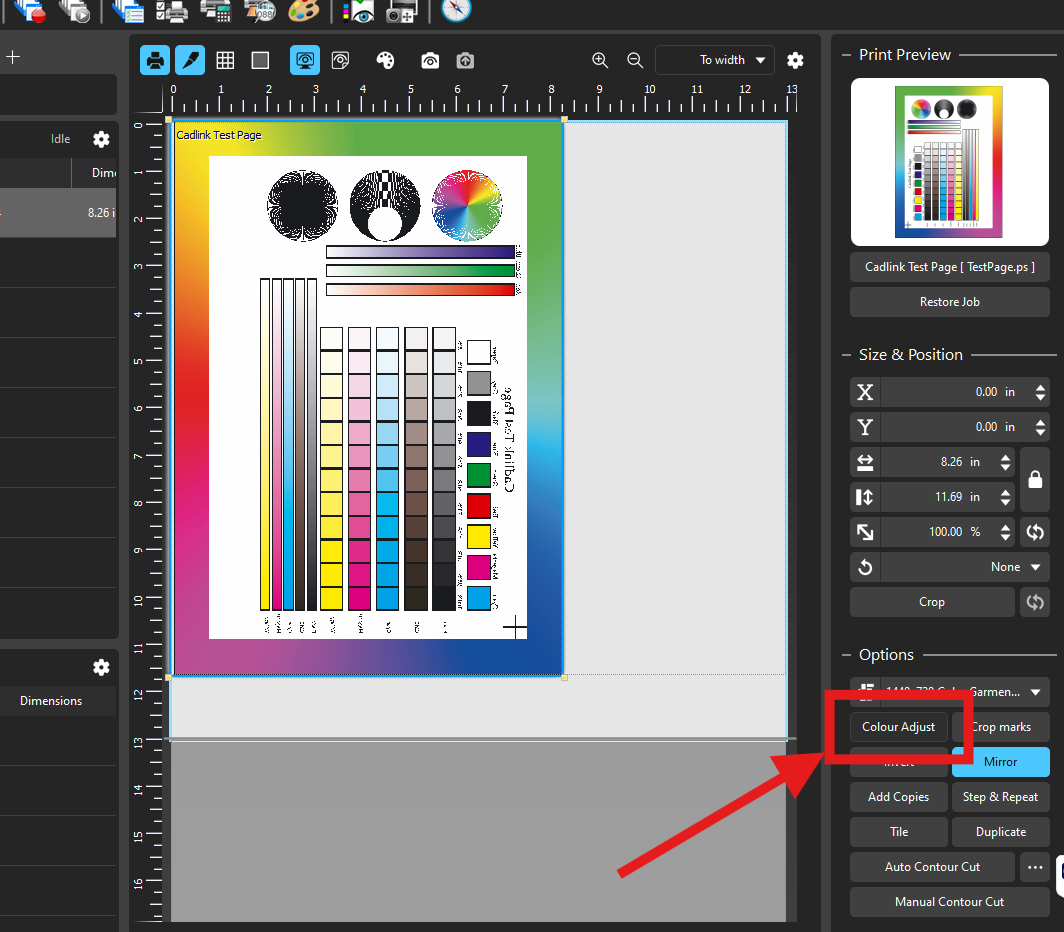Viewport: 1064px width, 932px height.
Task: Click the plus icon to add queue tab
Action: pyautogui.click(x=13, y=57)
